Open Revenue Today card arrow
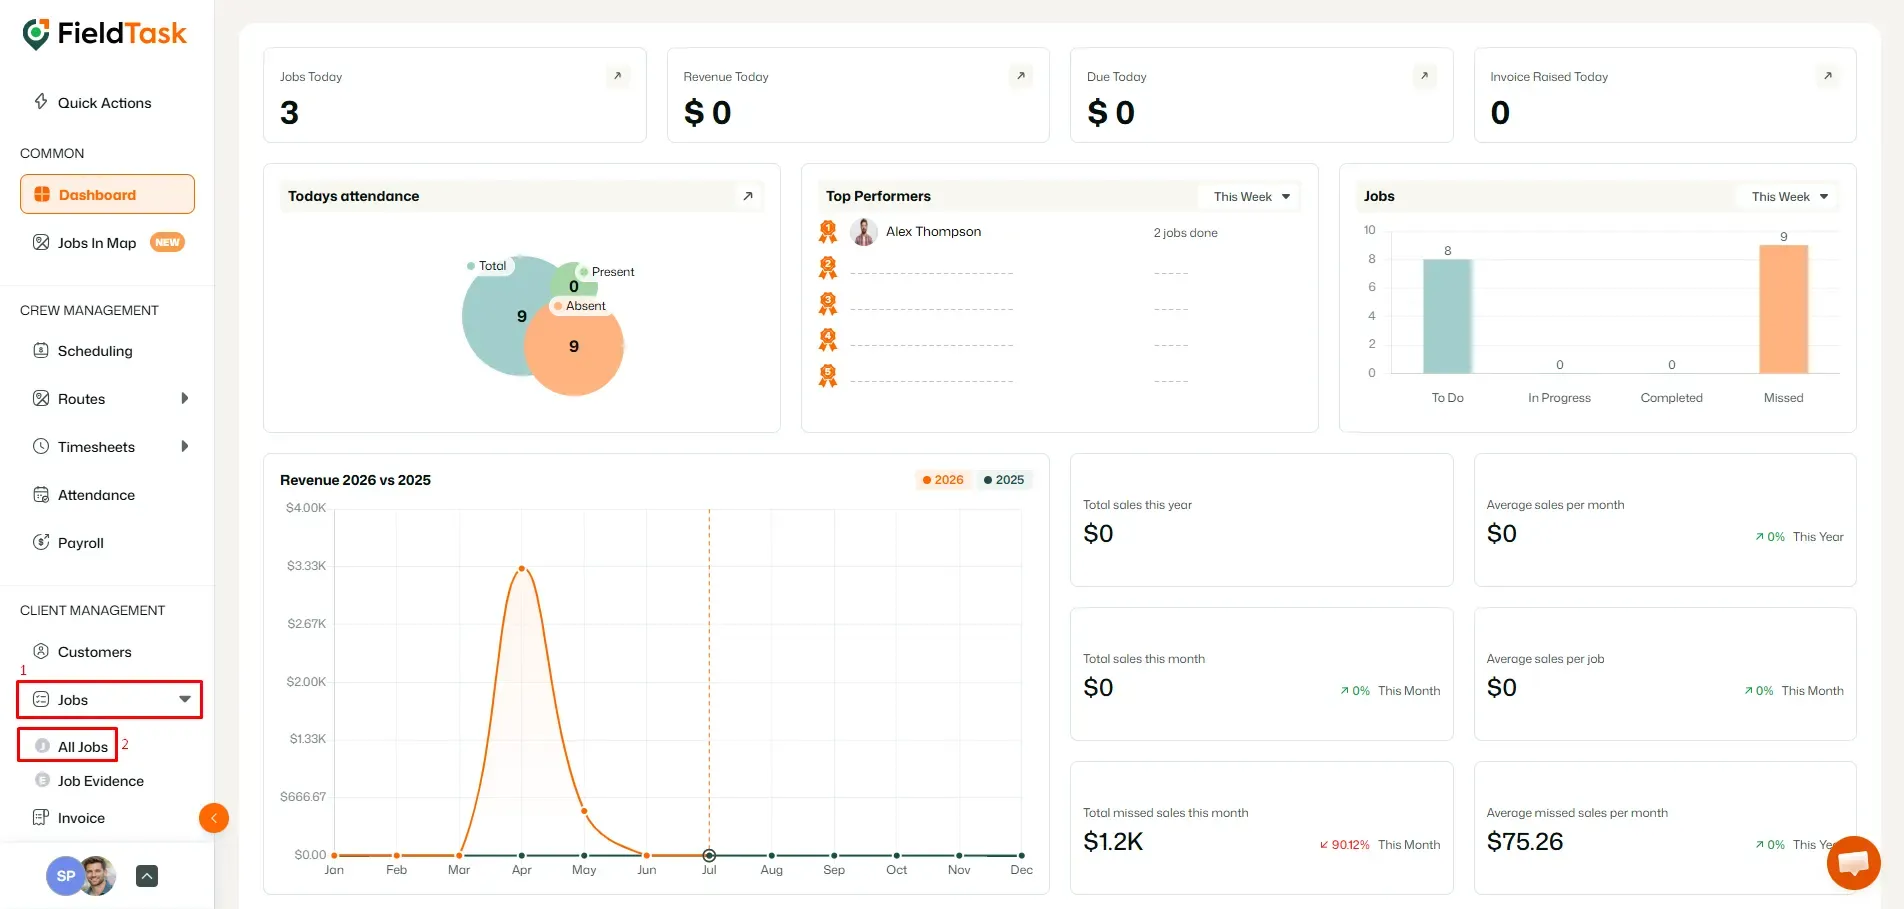 coord(1021,76)
